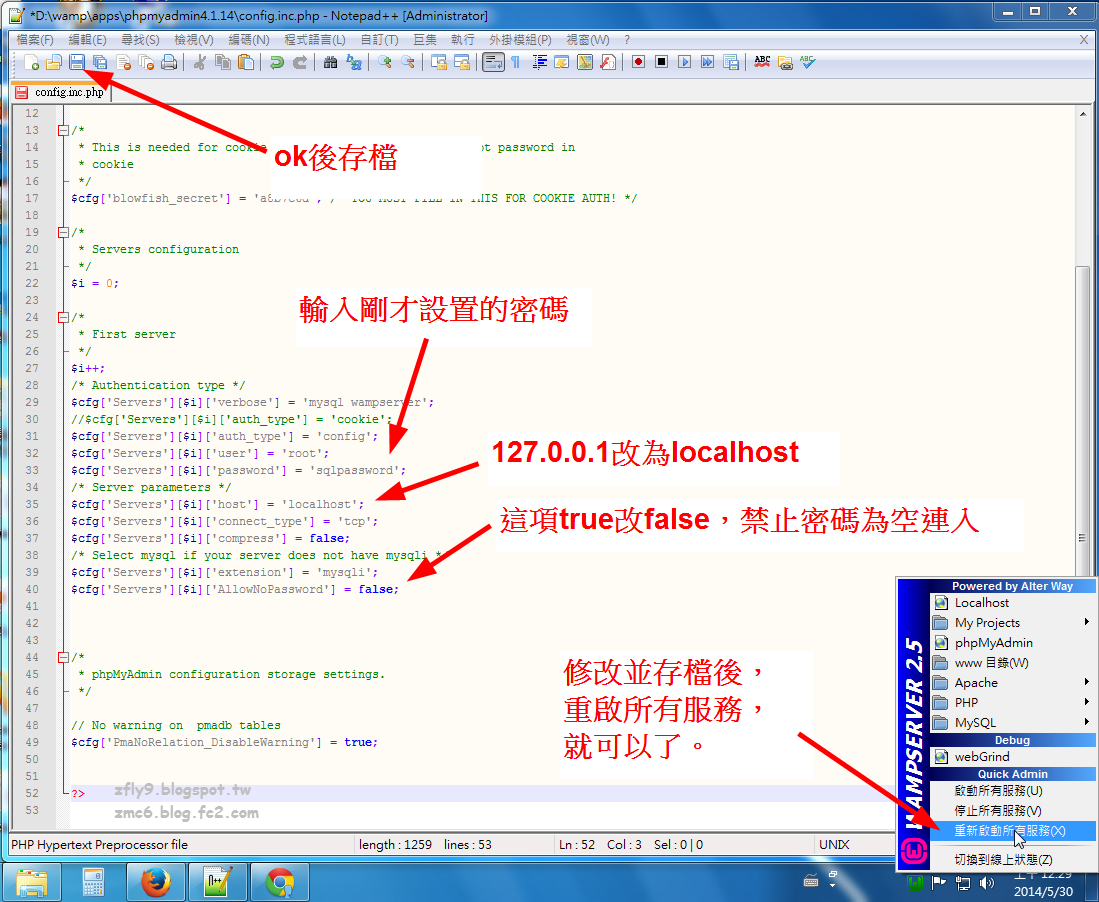Toggle show all characters pilcrow icon

pos(516,62)
